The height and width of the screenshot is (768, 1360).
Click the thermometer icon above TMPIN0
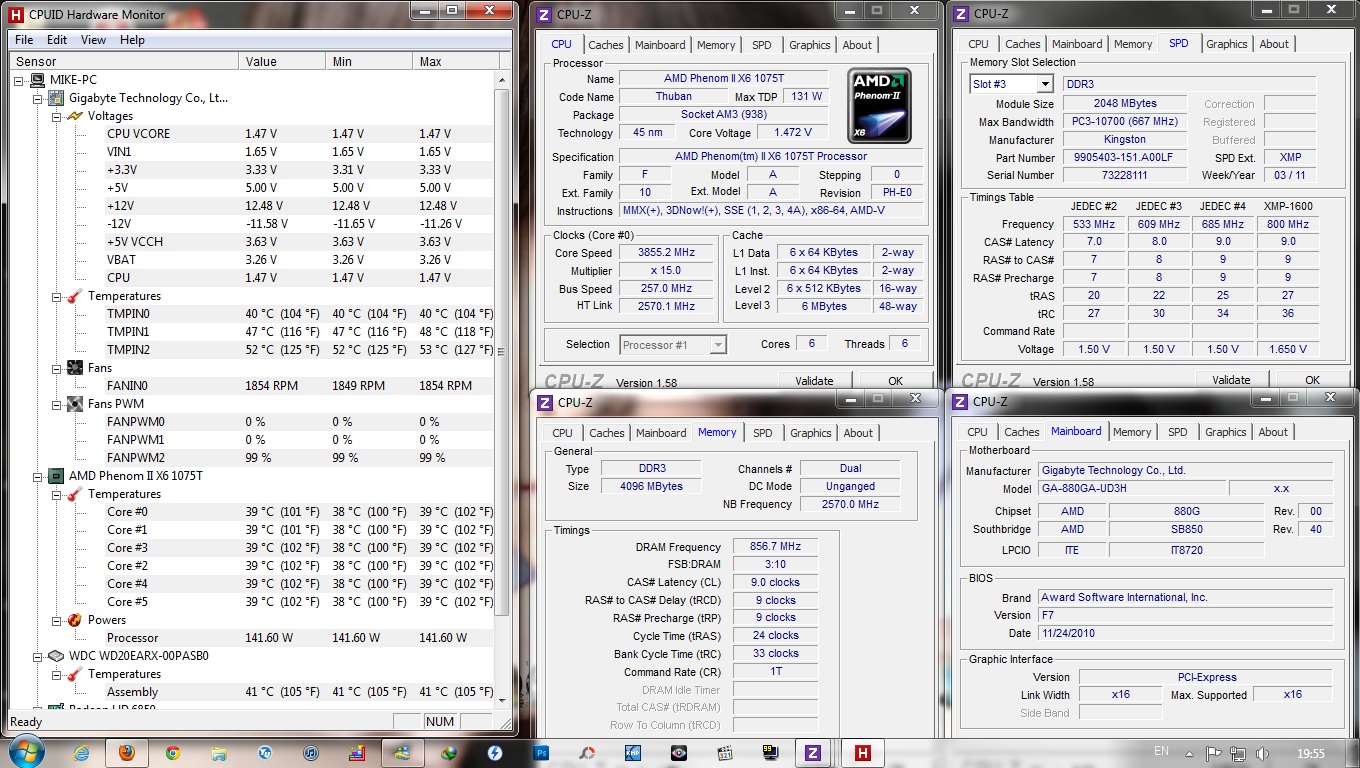75,296
